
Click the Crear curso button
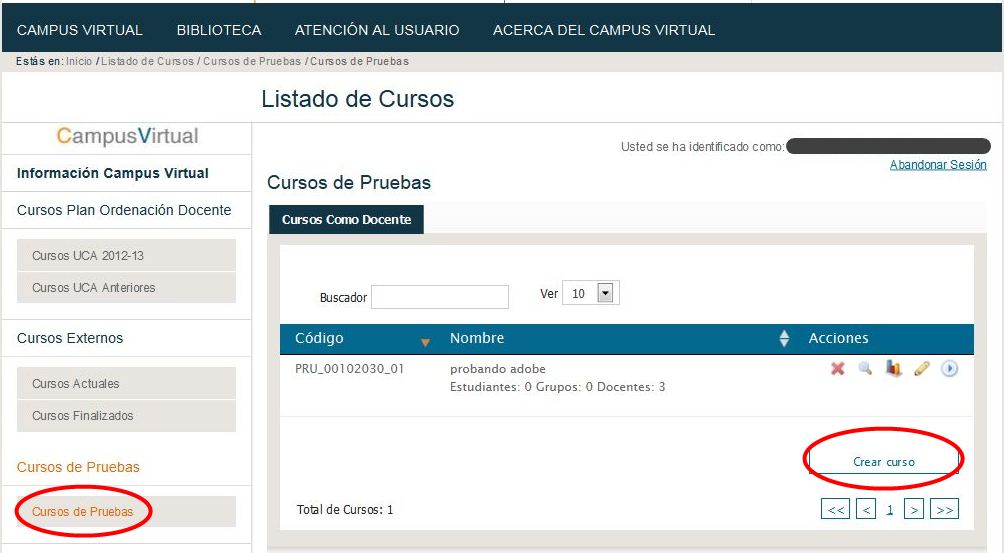[884, 461]
